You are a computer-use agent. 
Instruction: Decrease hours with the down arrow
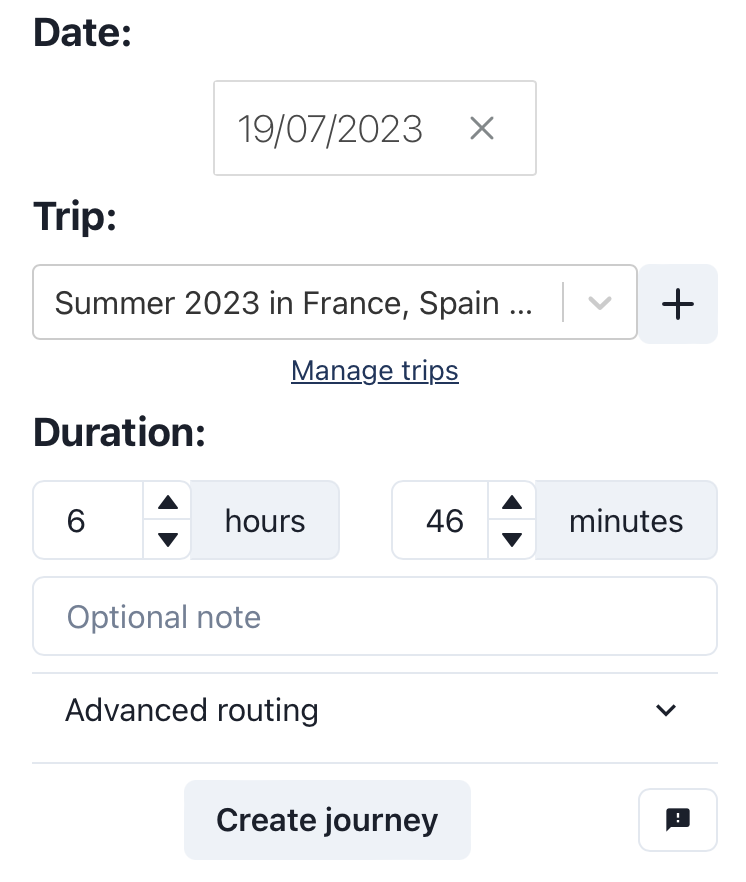tap(168, 540)
